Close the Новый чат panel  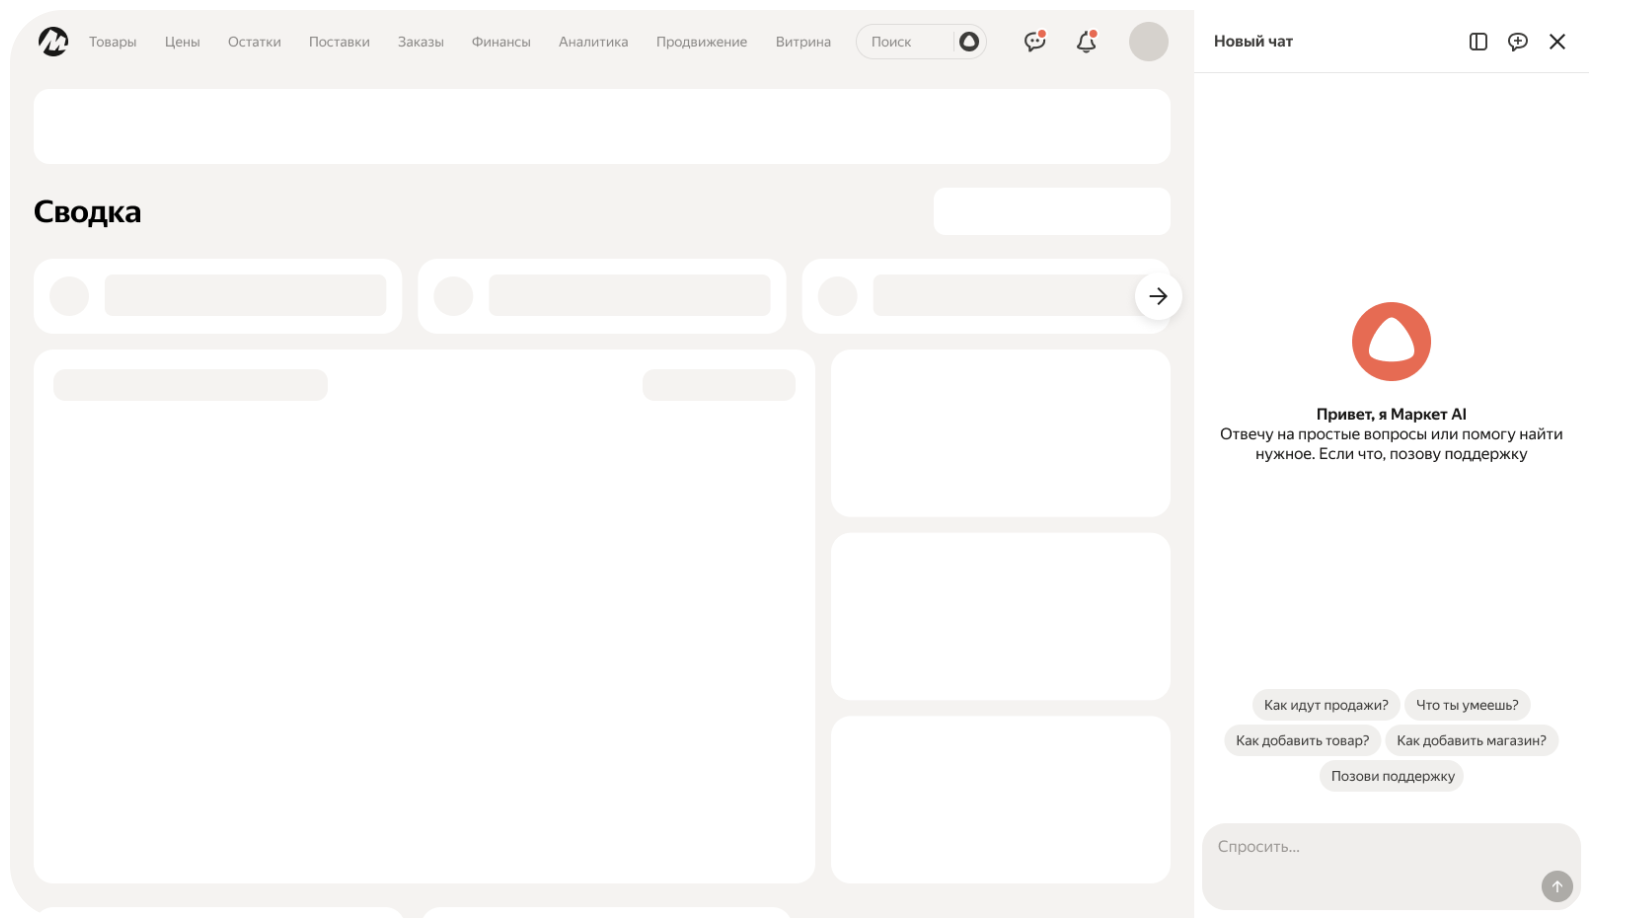[x=1557, y=42]
